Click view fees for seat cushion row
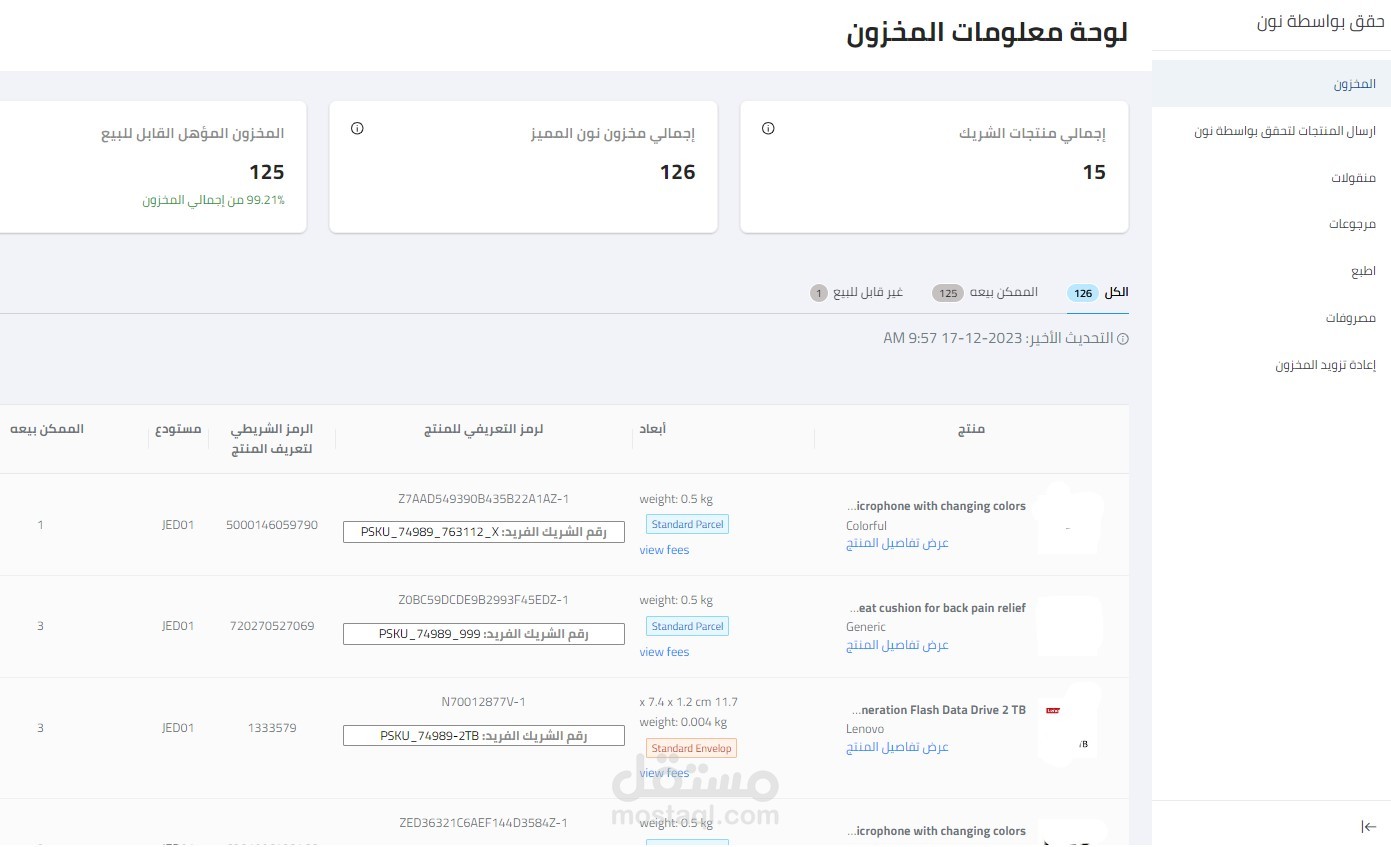The image size is (1391, 847). 664,652
